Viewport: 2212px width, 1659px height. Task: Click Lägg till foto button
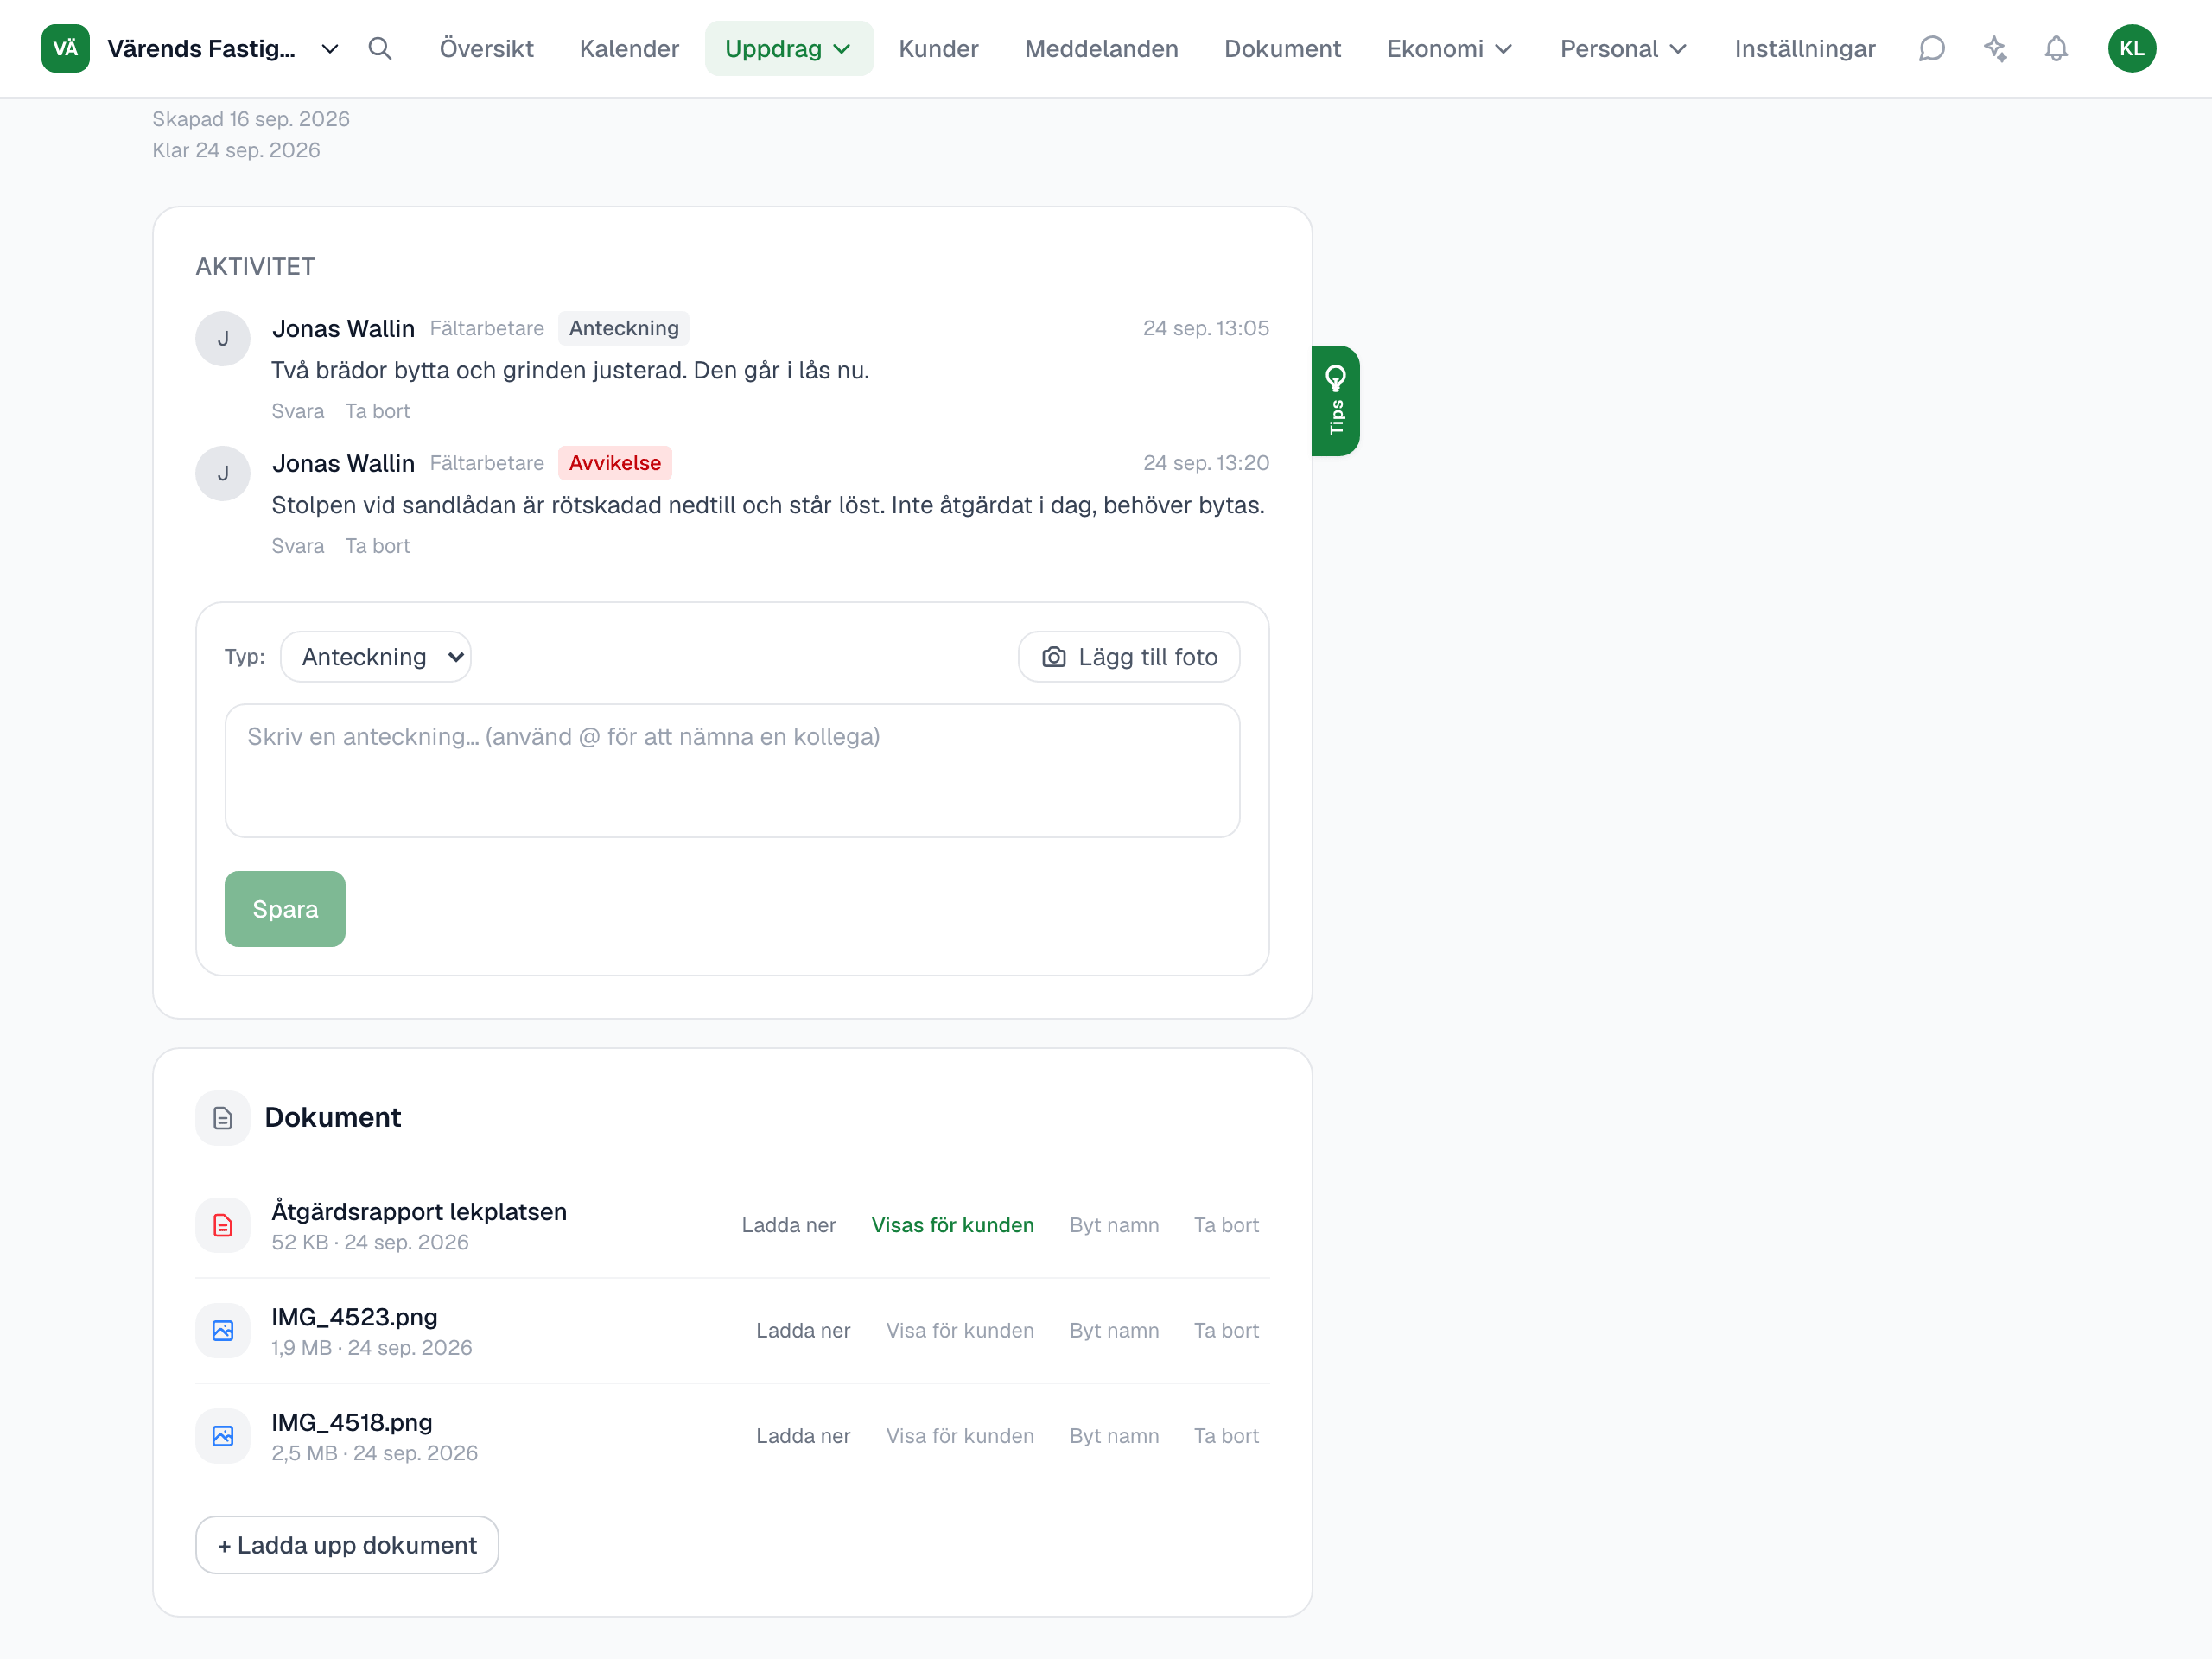point(1129,657)
